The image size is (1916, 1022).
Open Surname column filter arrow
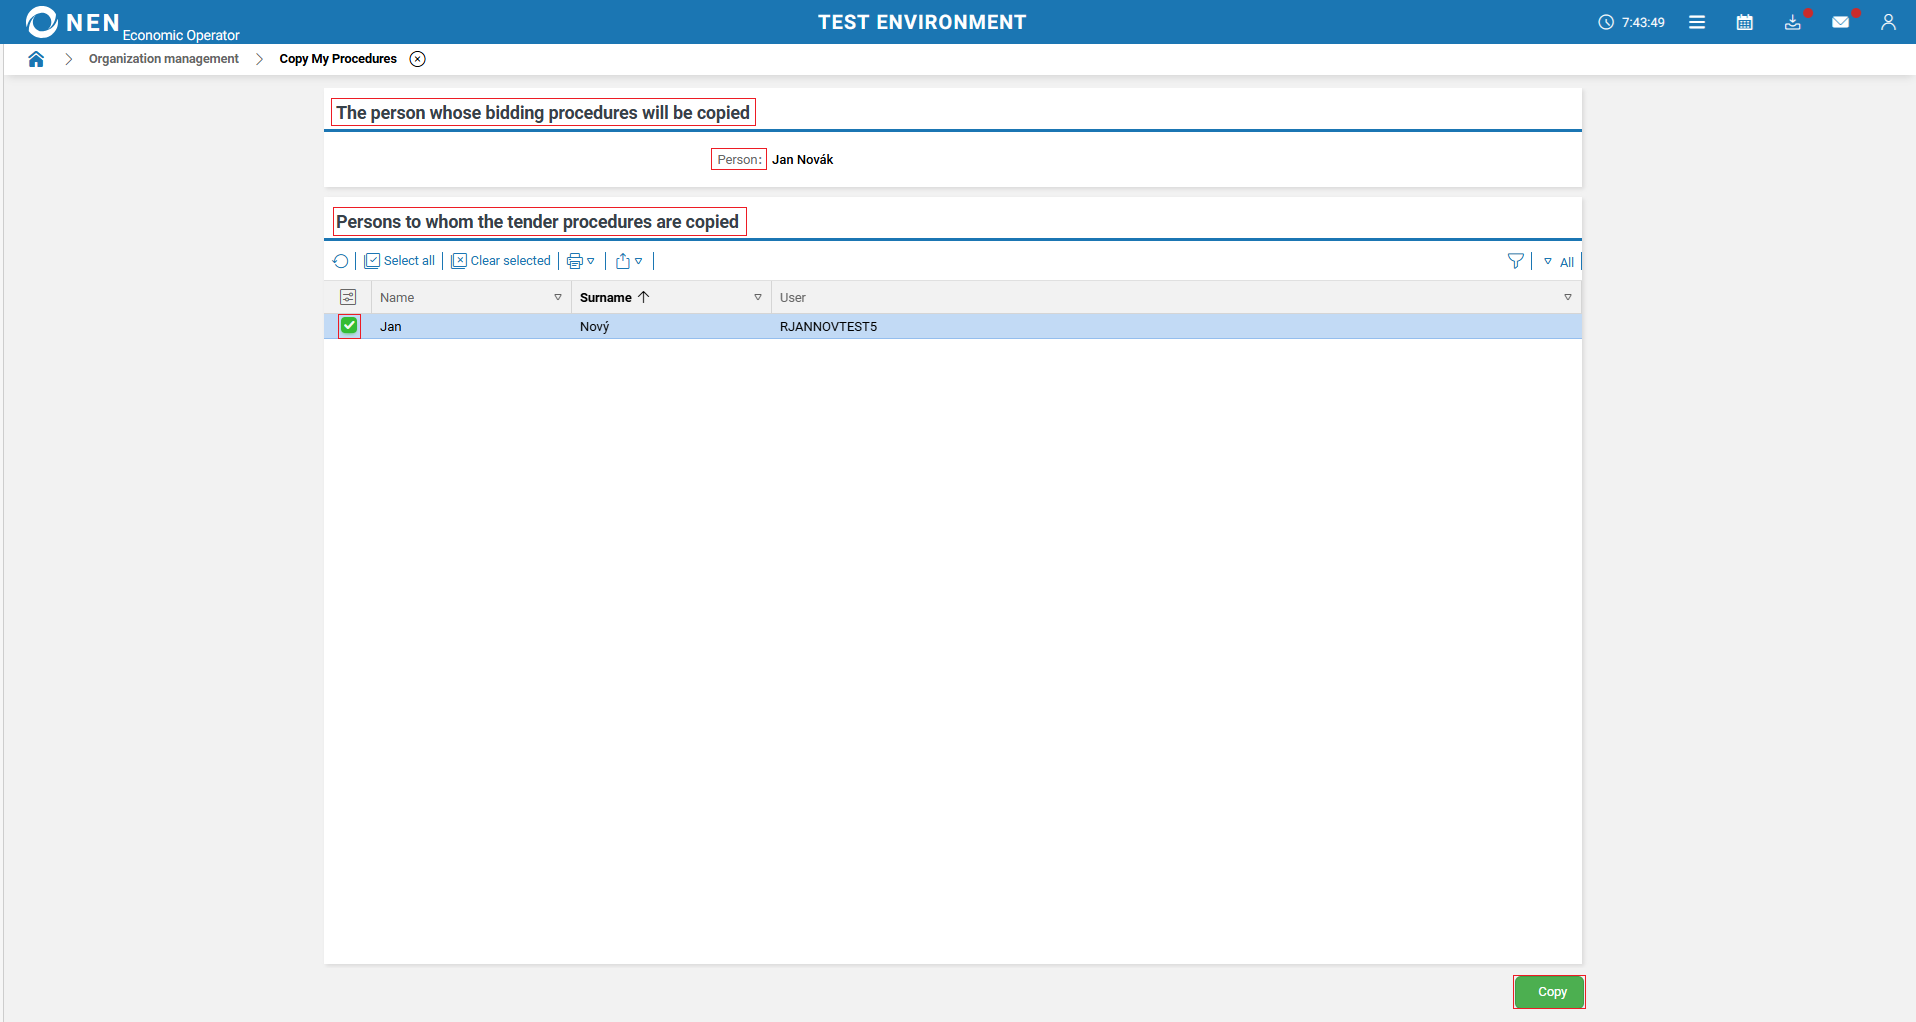758,297
